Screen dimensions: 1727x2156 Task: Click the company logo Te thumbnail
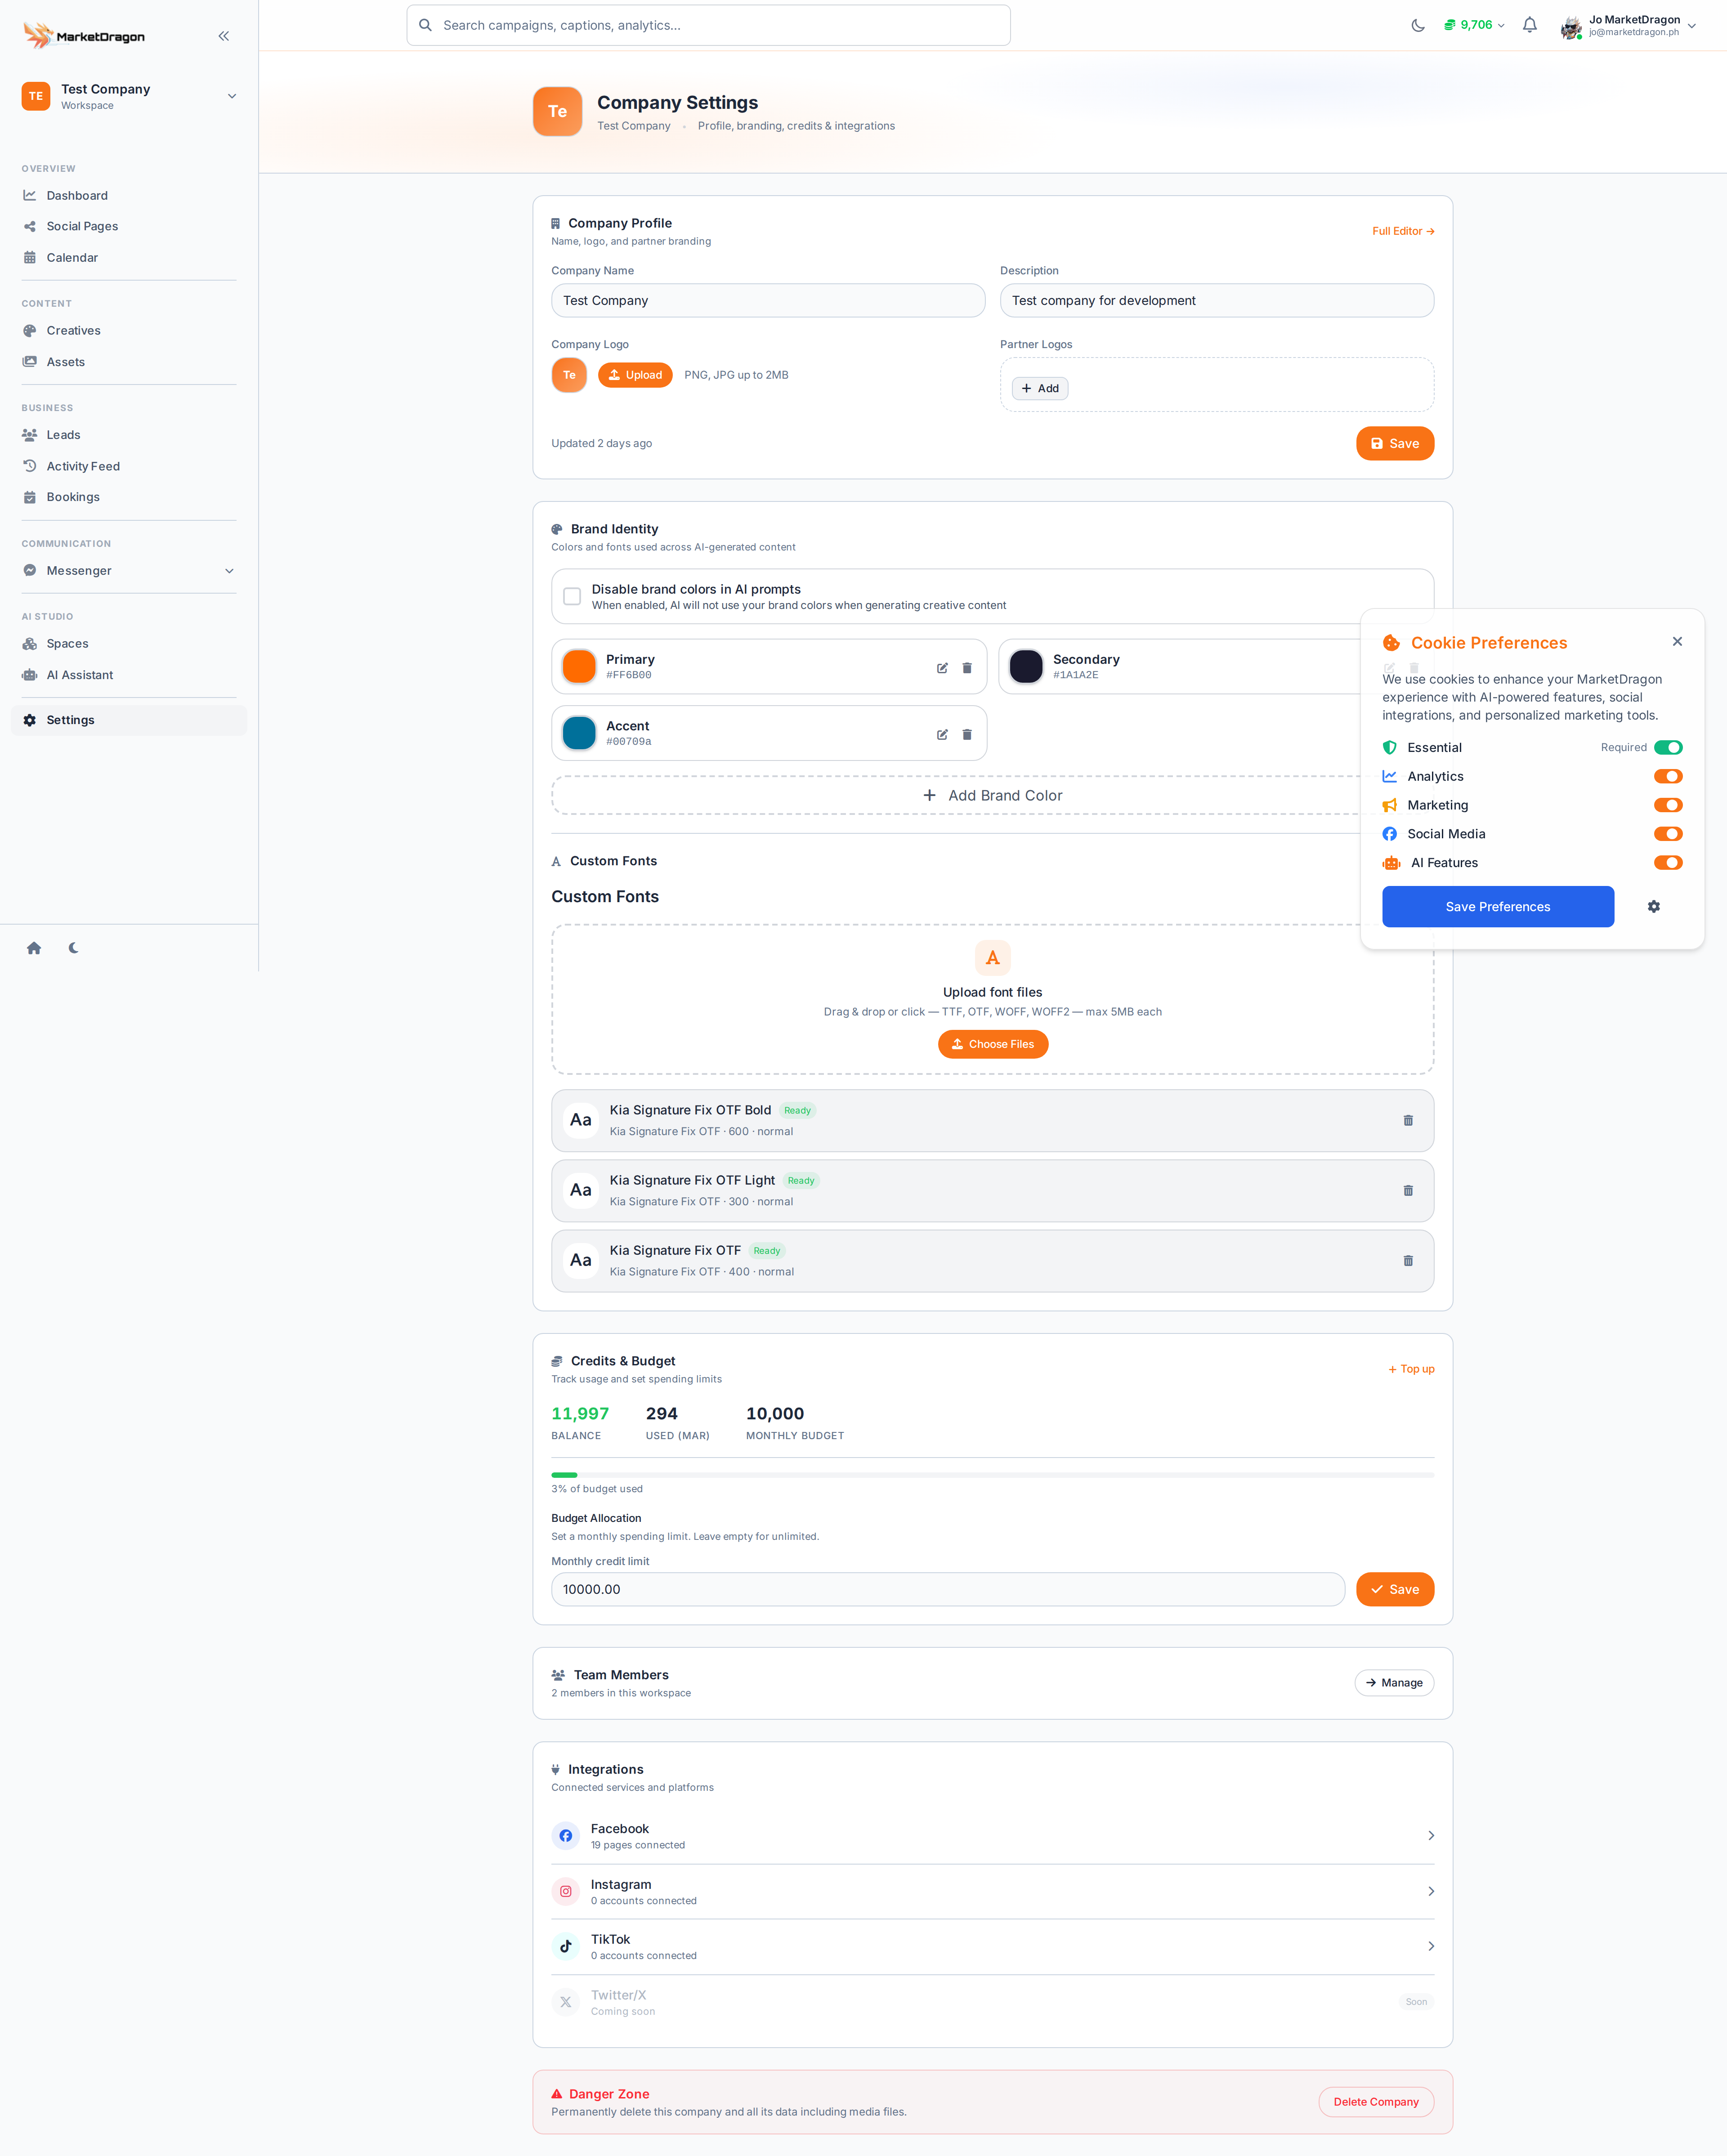coord(569,375)
